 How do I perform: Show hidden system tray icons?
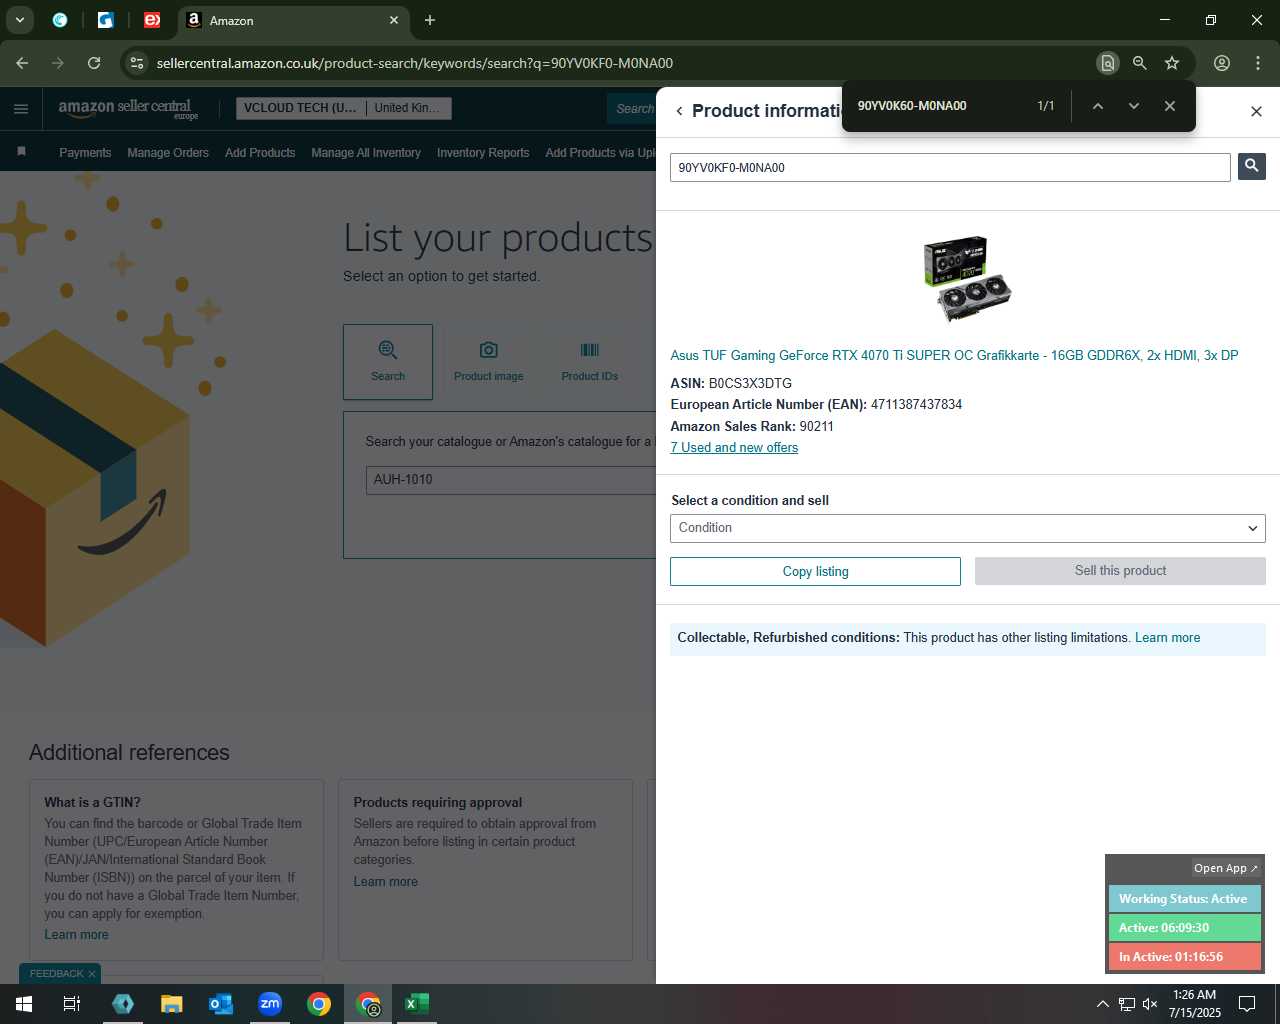(1102, 1004)
